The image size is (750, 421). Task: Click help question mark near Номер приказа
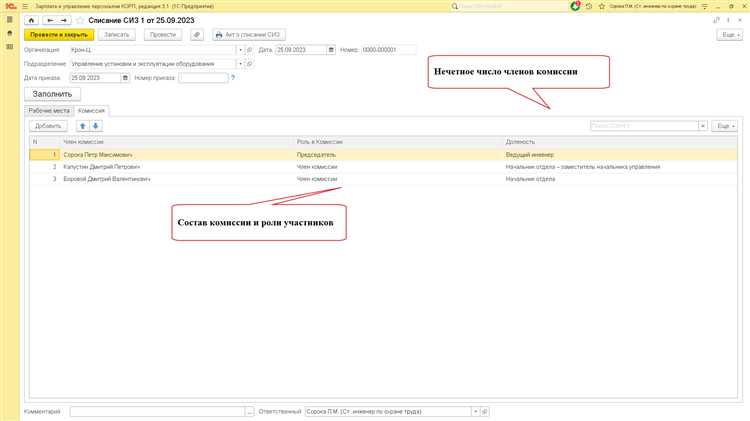pyautogui.click(x=233, y=77)
